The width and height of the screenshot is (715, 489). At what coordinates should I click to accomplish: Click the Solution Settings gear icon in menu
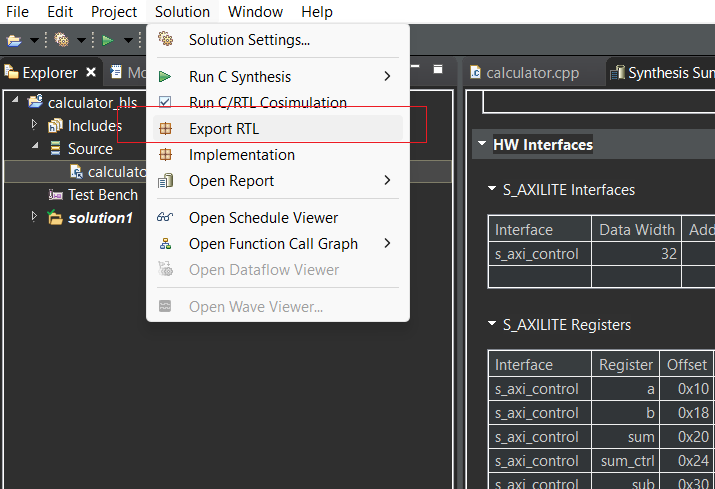[165, 39]
